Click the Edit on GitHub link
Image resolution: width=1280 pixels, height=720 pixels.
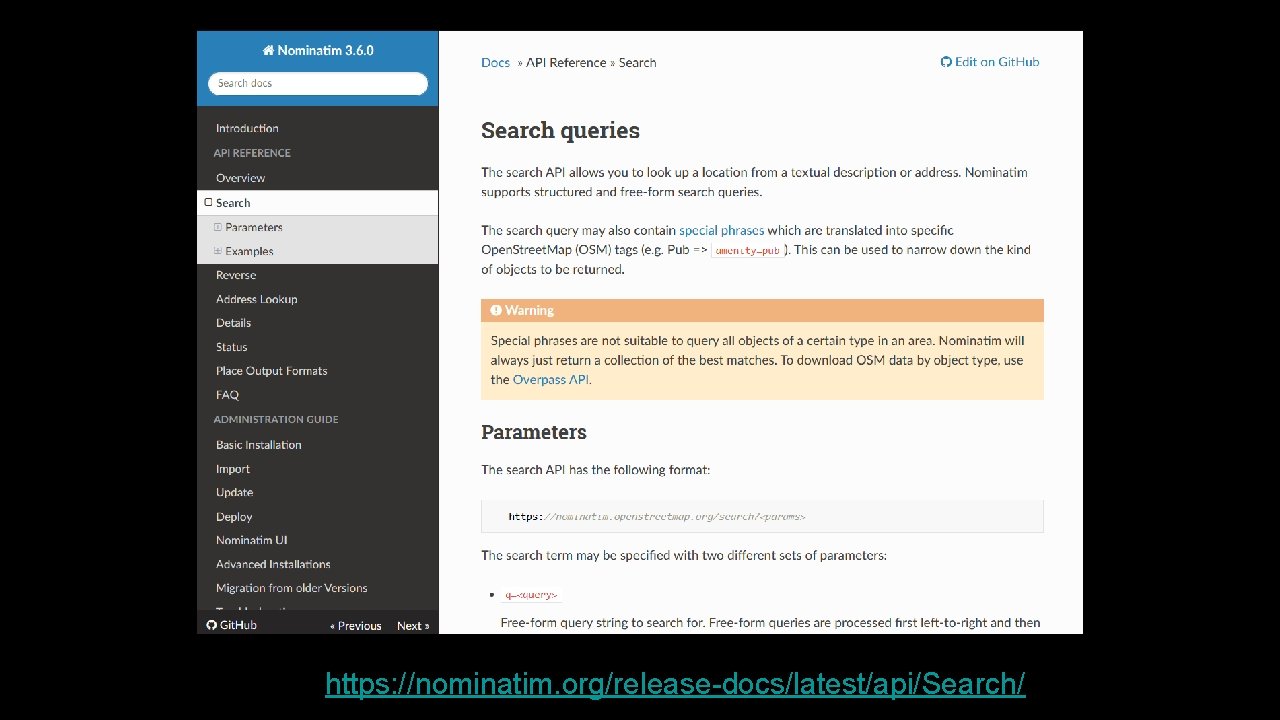996,62
